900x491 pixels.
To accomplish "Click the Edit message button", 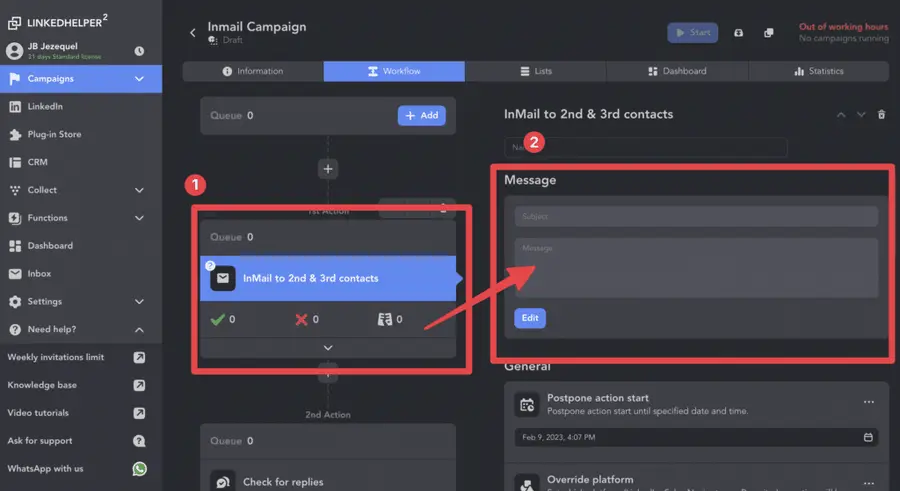I will pyautogui.click(x=530, y=318).
